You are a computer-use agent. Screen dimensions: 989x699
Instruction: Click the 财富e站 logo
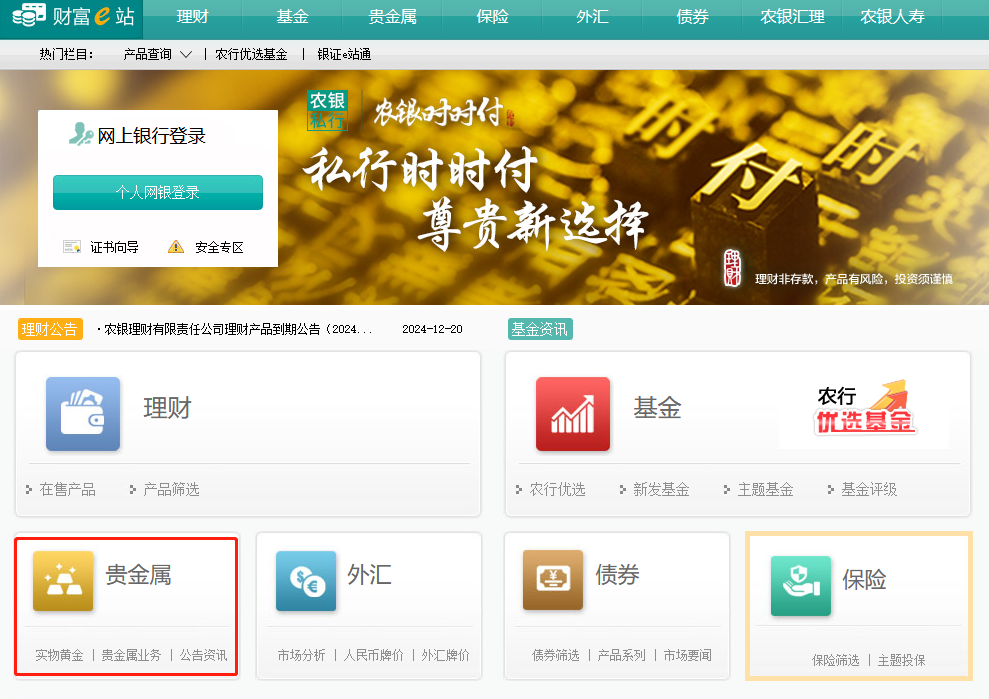click(x=72, y=15)
